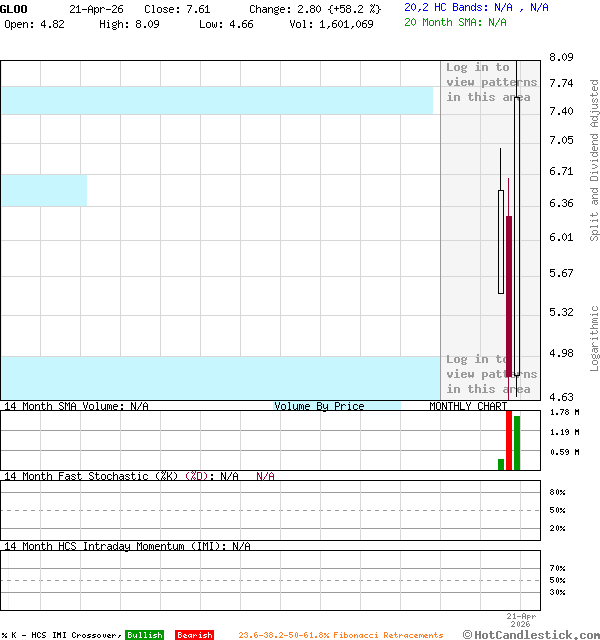Click the lower 'Log in to view patterns' text
Viewport: 600px width, 640px height.
tap(491, 374)
